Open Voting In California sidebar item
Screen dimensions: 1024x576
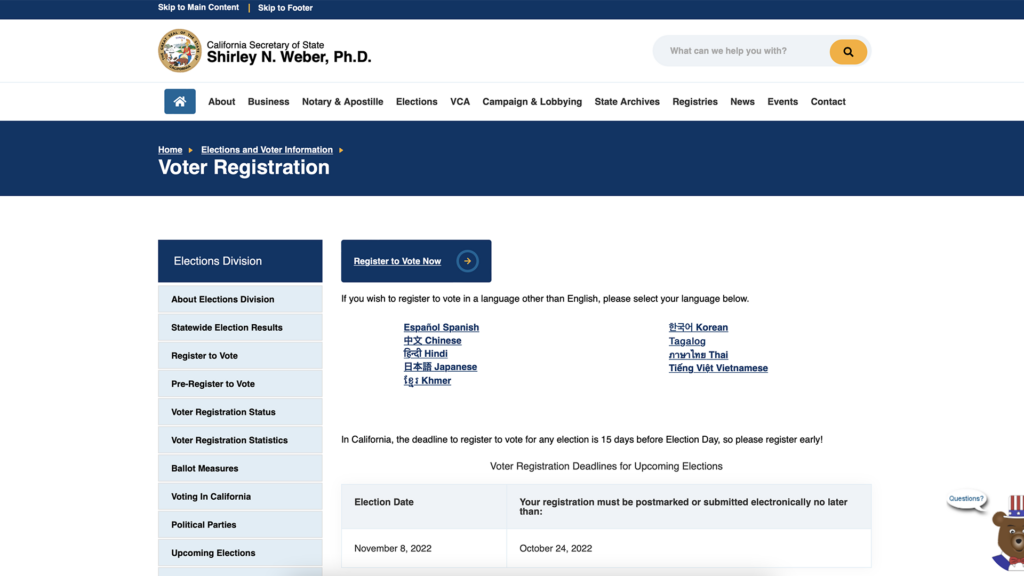click(240, 496)
